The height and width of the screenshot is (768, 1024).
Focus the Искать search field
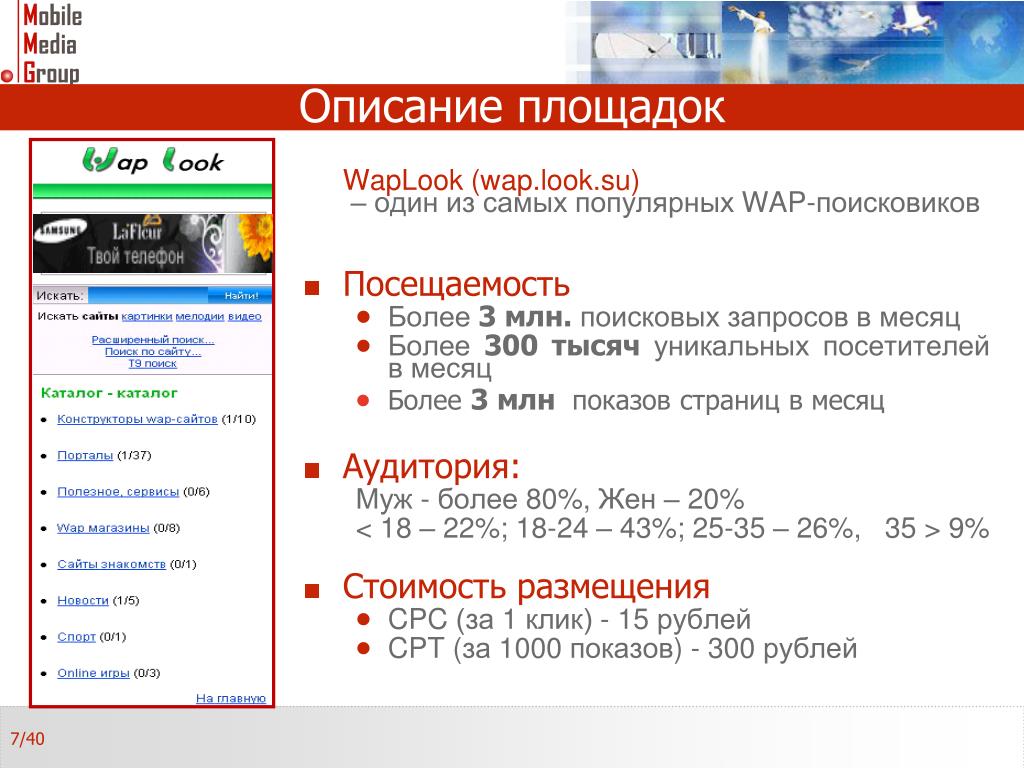pyautogui.click(x=148, y=296)
